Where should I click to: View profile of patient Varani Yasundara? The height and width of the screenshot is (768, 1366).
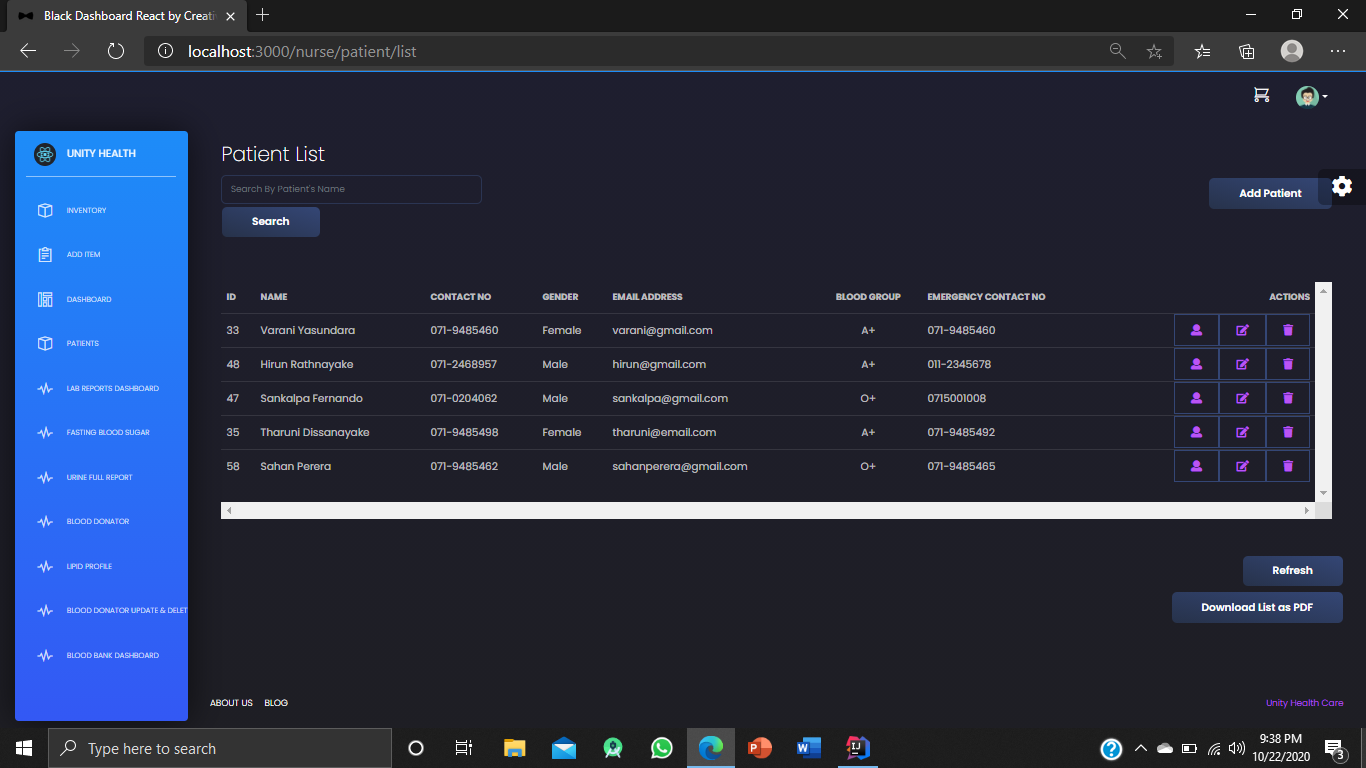pyautogui.click(x=1196, y=330)
